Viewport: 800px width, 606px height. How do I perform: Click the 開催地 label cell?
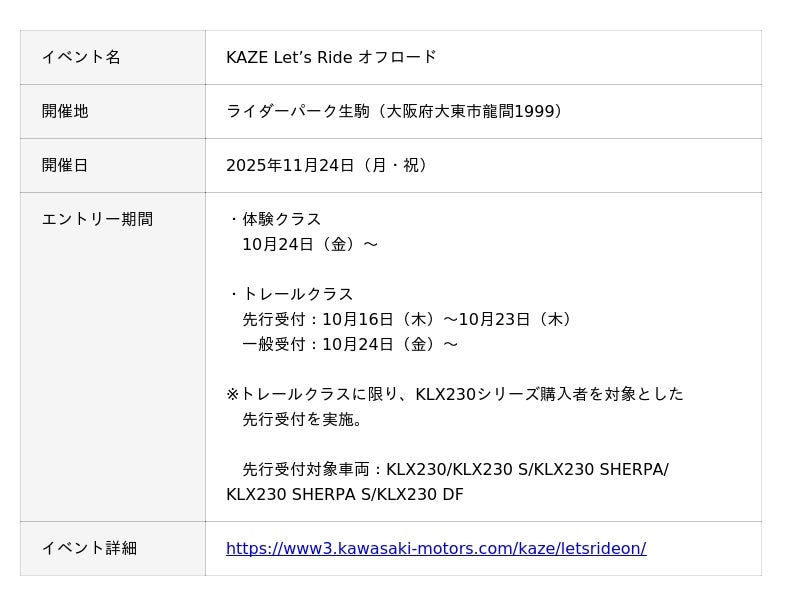[65, 111]
